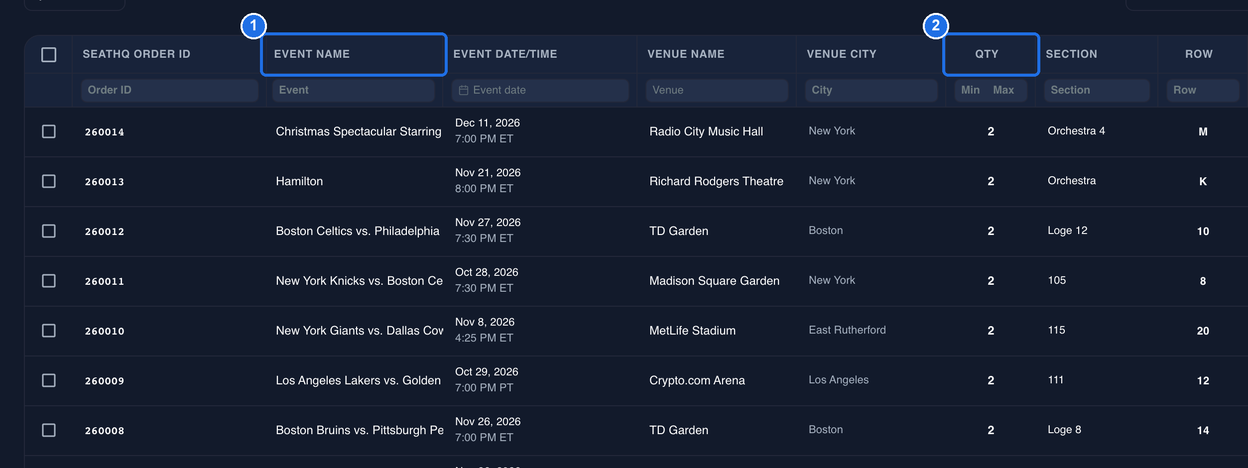
Task: Click East Rutherford city cell
Action: (847, 330)
